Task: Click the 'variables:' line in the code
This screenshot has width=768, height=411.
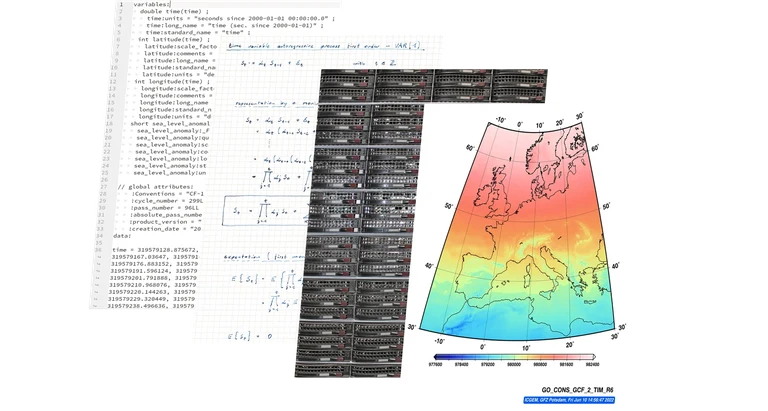Action: click(x=150, y=4)
